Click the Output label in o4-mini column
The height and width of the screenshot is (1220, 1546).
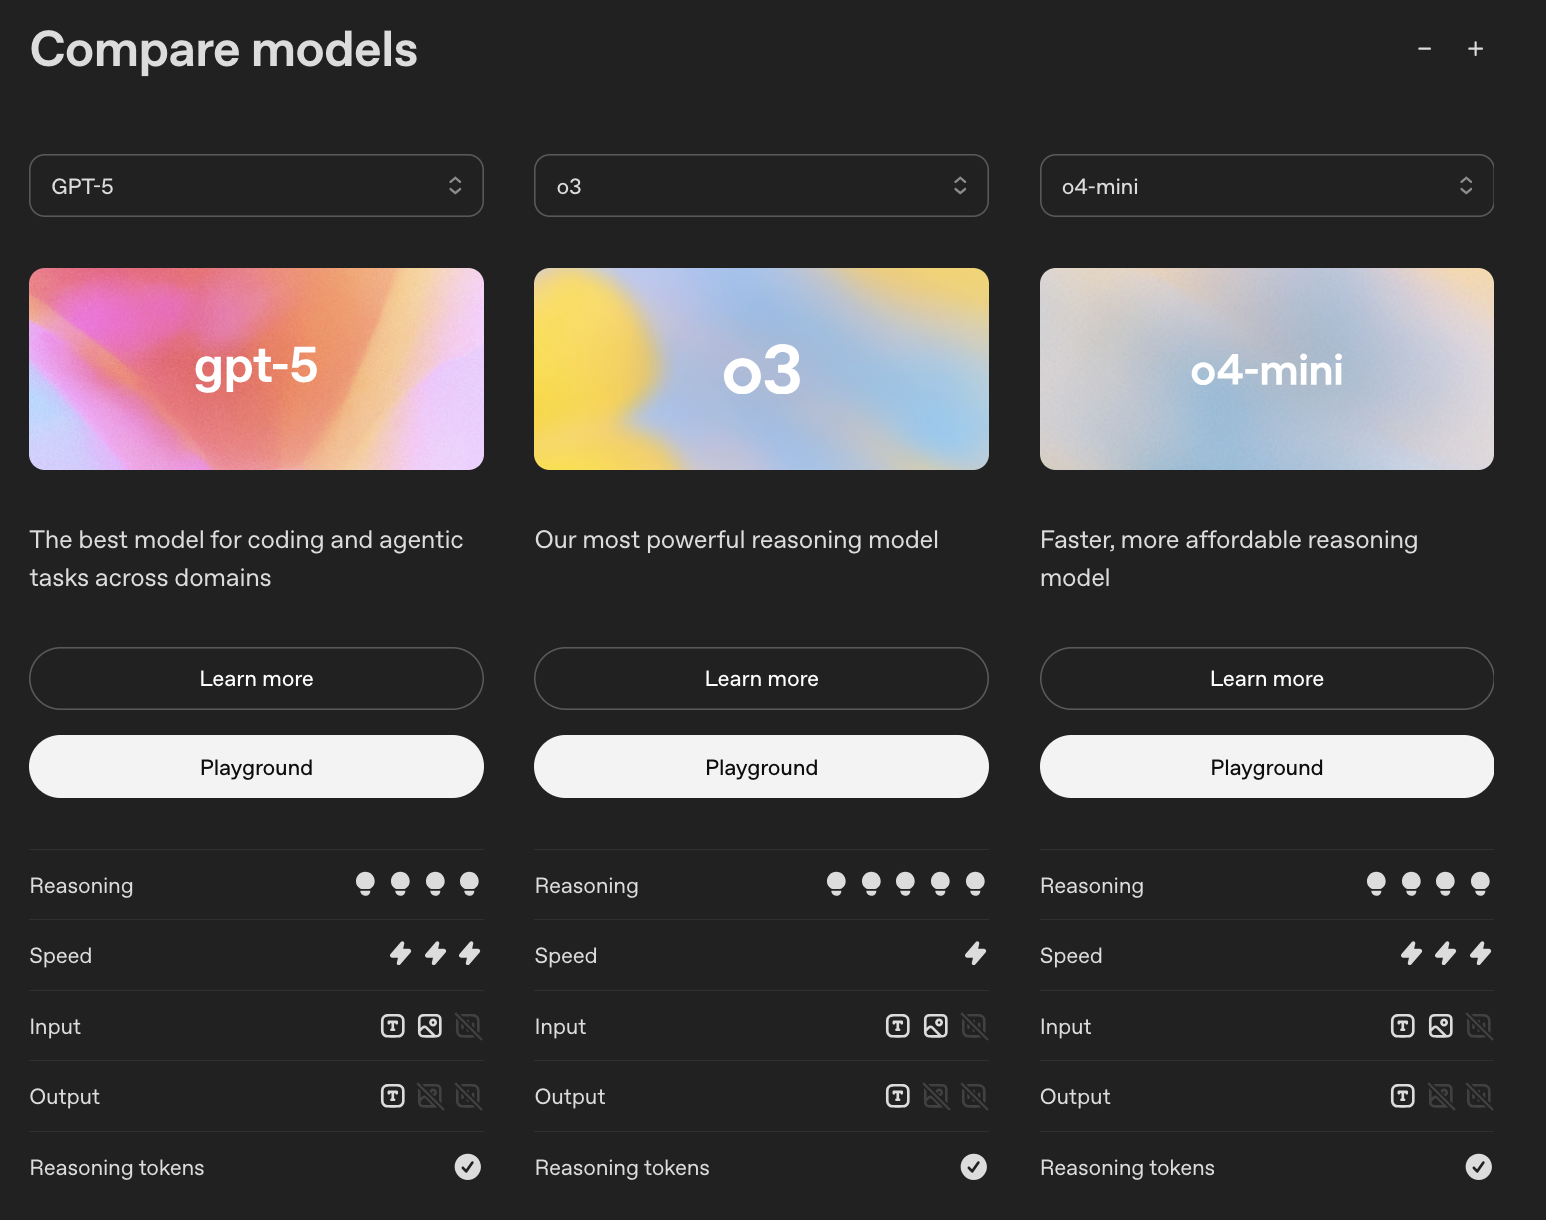pyautogui.click(x=1076, y=1097)
